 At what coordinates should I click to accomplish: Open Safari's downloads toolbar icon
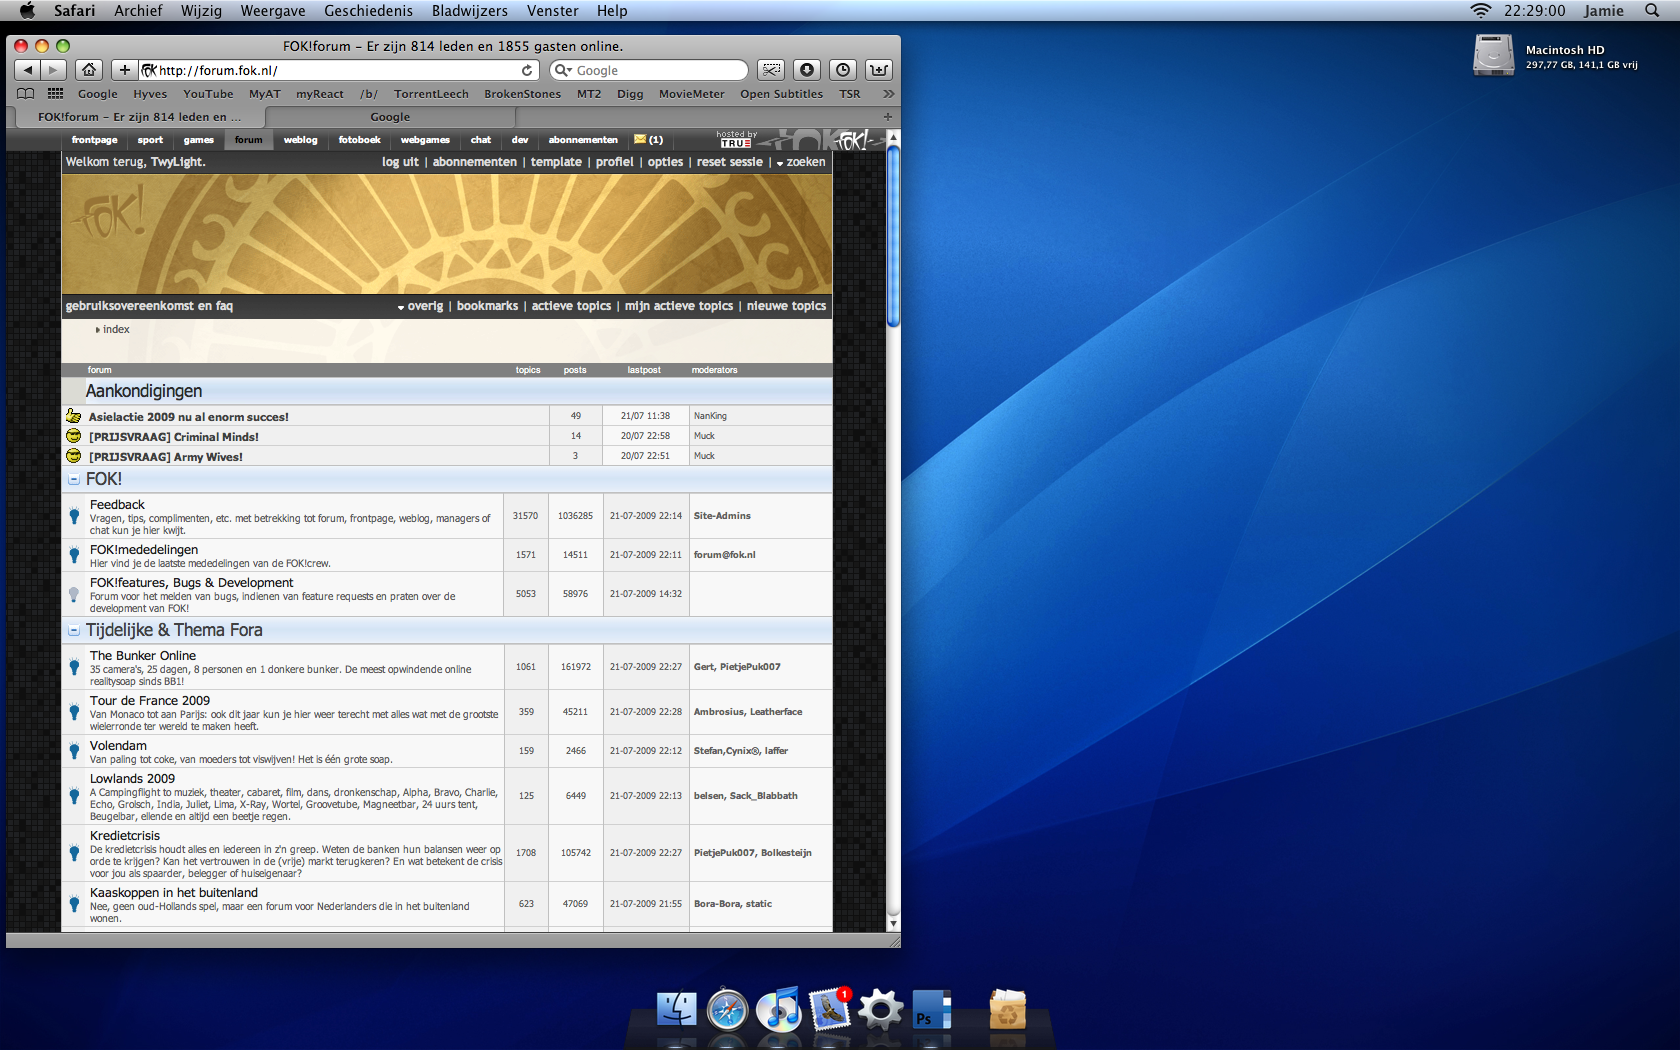point(807,70)
